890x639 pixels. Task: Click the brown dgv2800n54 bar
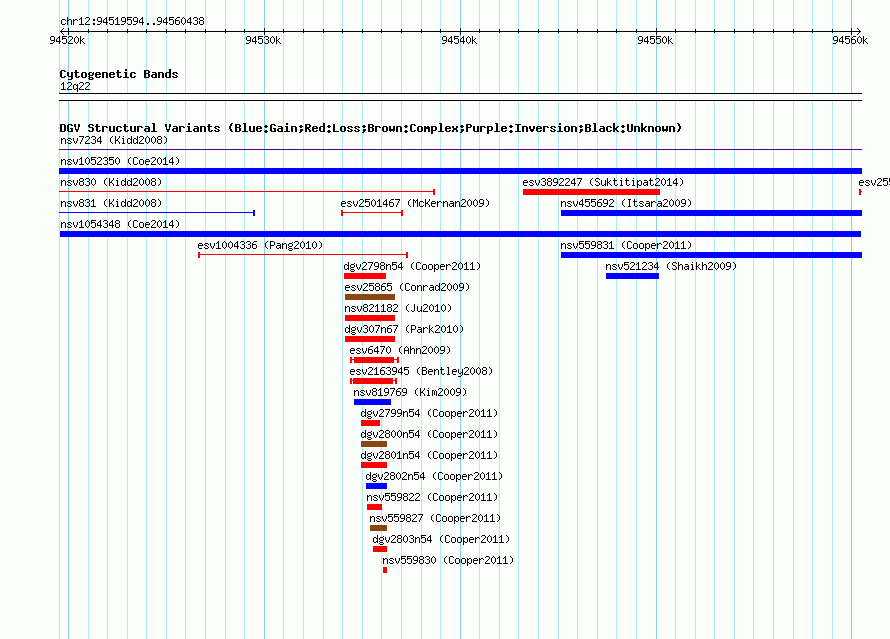(x=374, y=444)
